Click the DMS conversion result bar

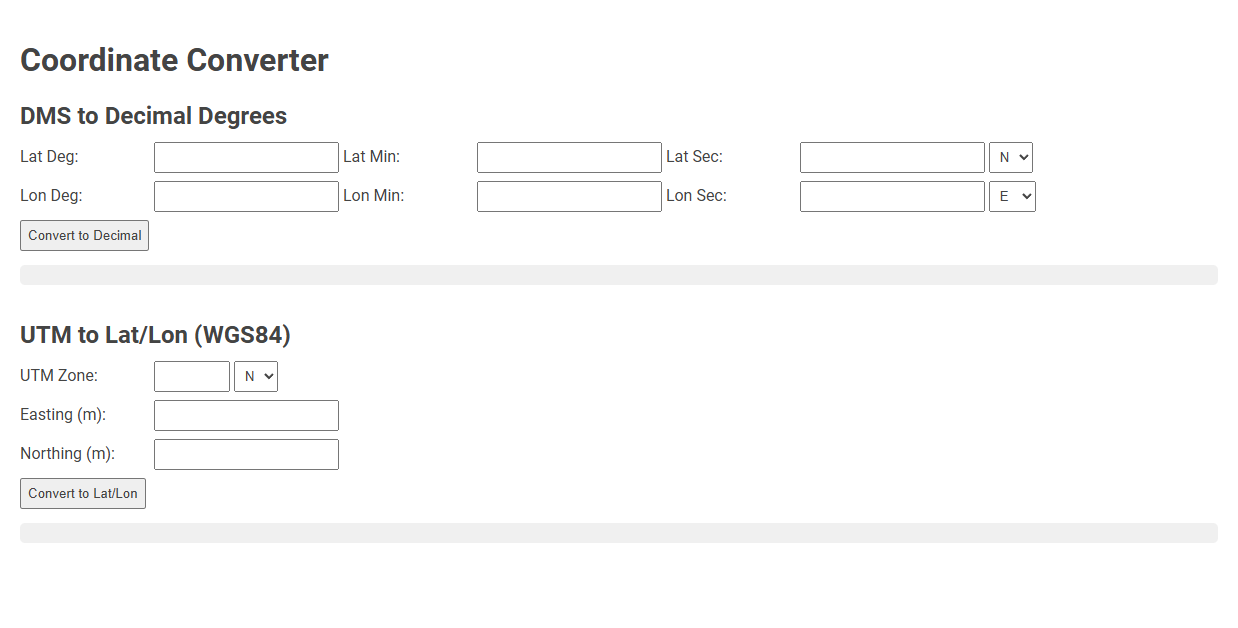point(618,274)
